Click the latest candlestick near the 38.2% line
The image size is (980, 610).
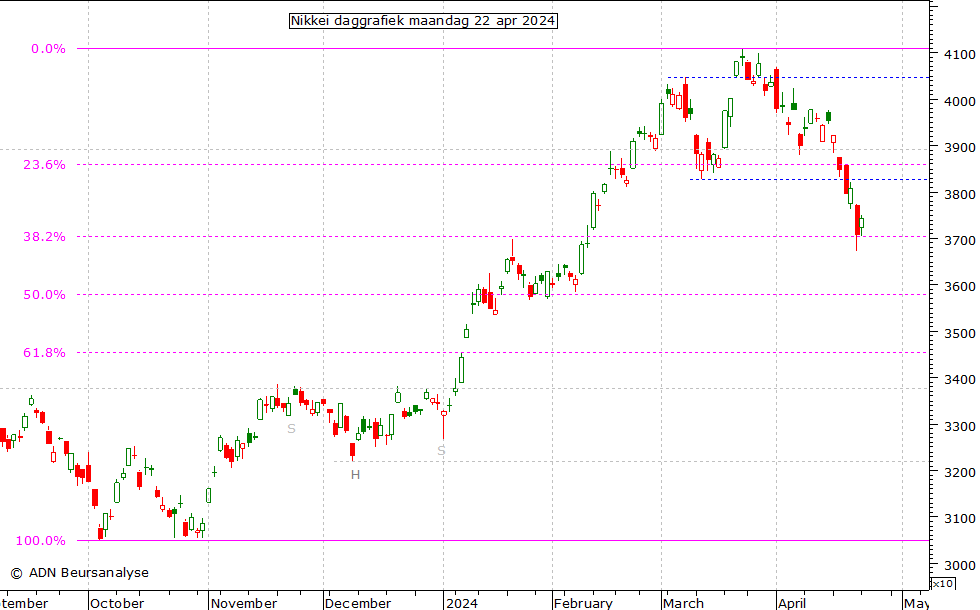pyautogui.click(x=862, y=224)
